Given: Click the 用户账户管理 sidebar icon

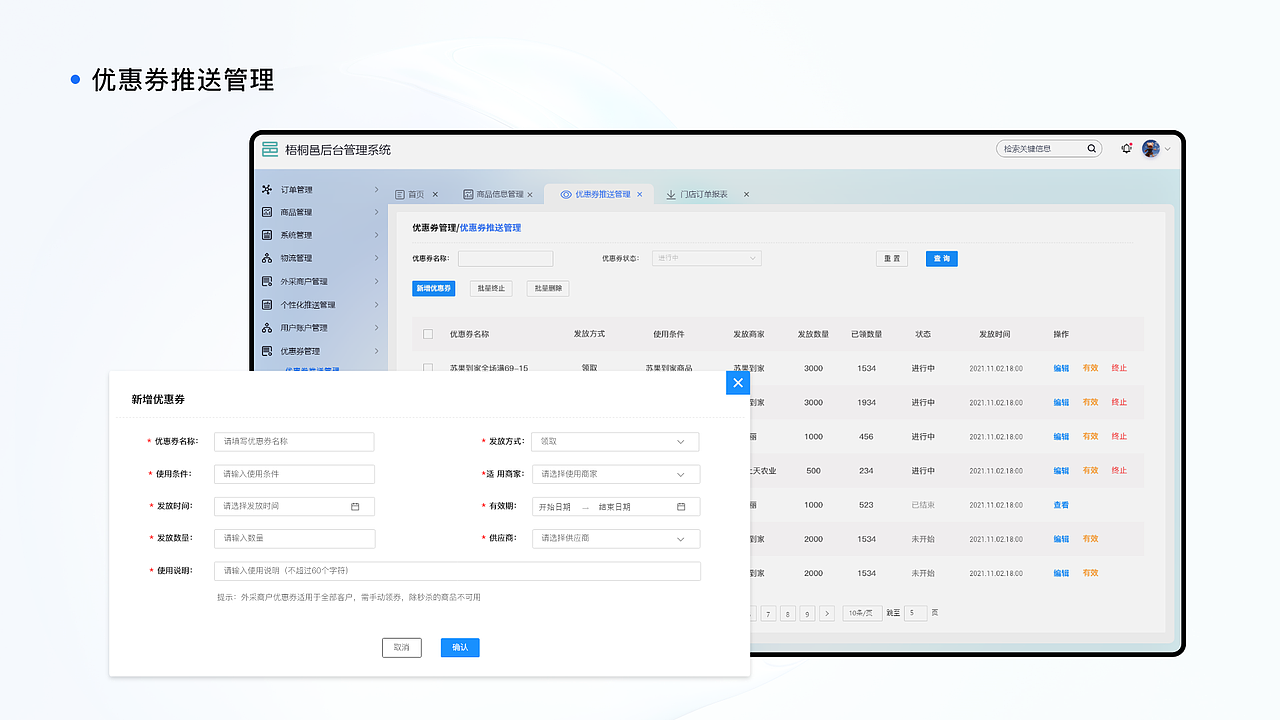Looking at the screenshot, I should point(267,328).
